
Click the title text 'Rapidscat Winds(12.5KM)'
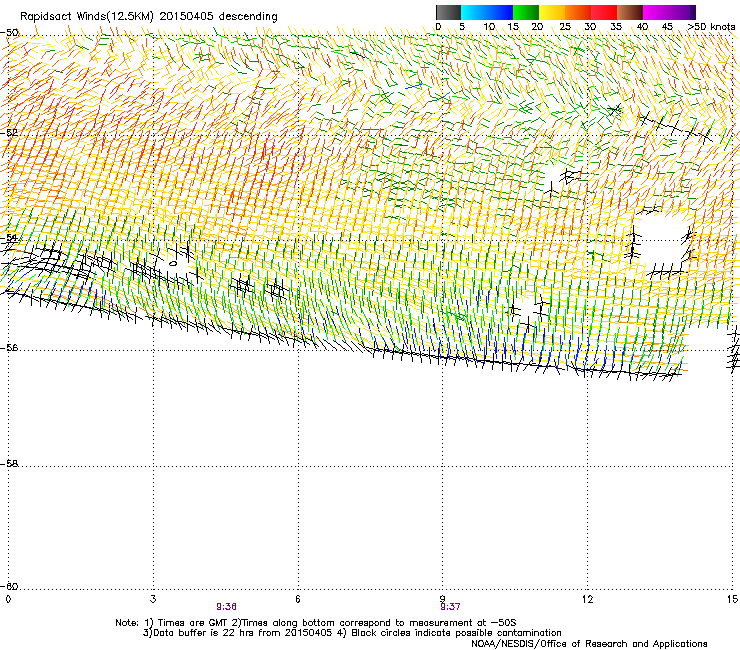(x=87, y=17)
